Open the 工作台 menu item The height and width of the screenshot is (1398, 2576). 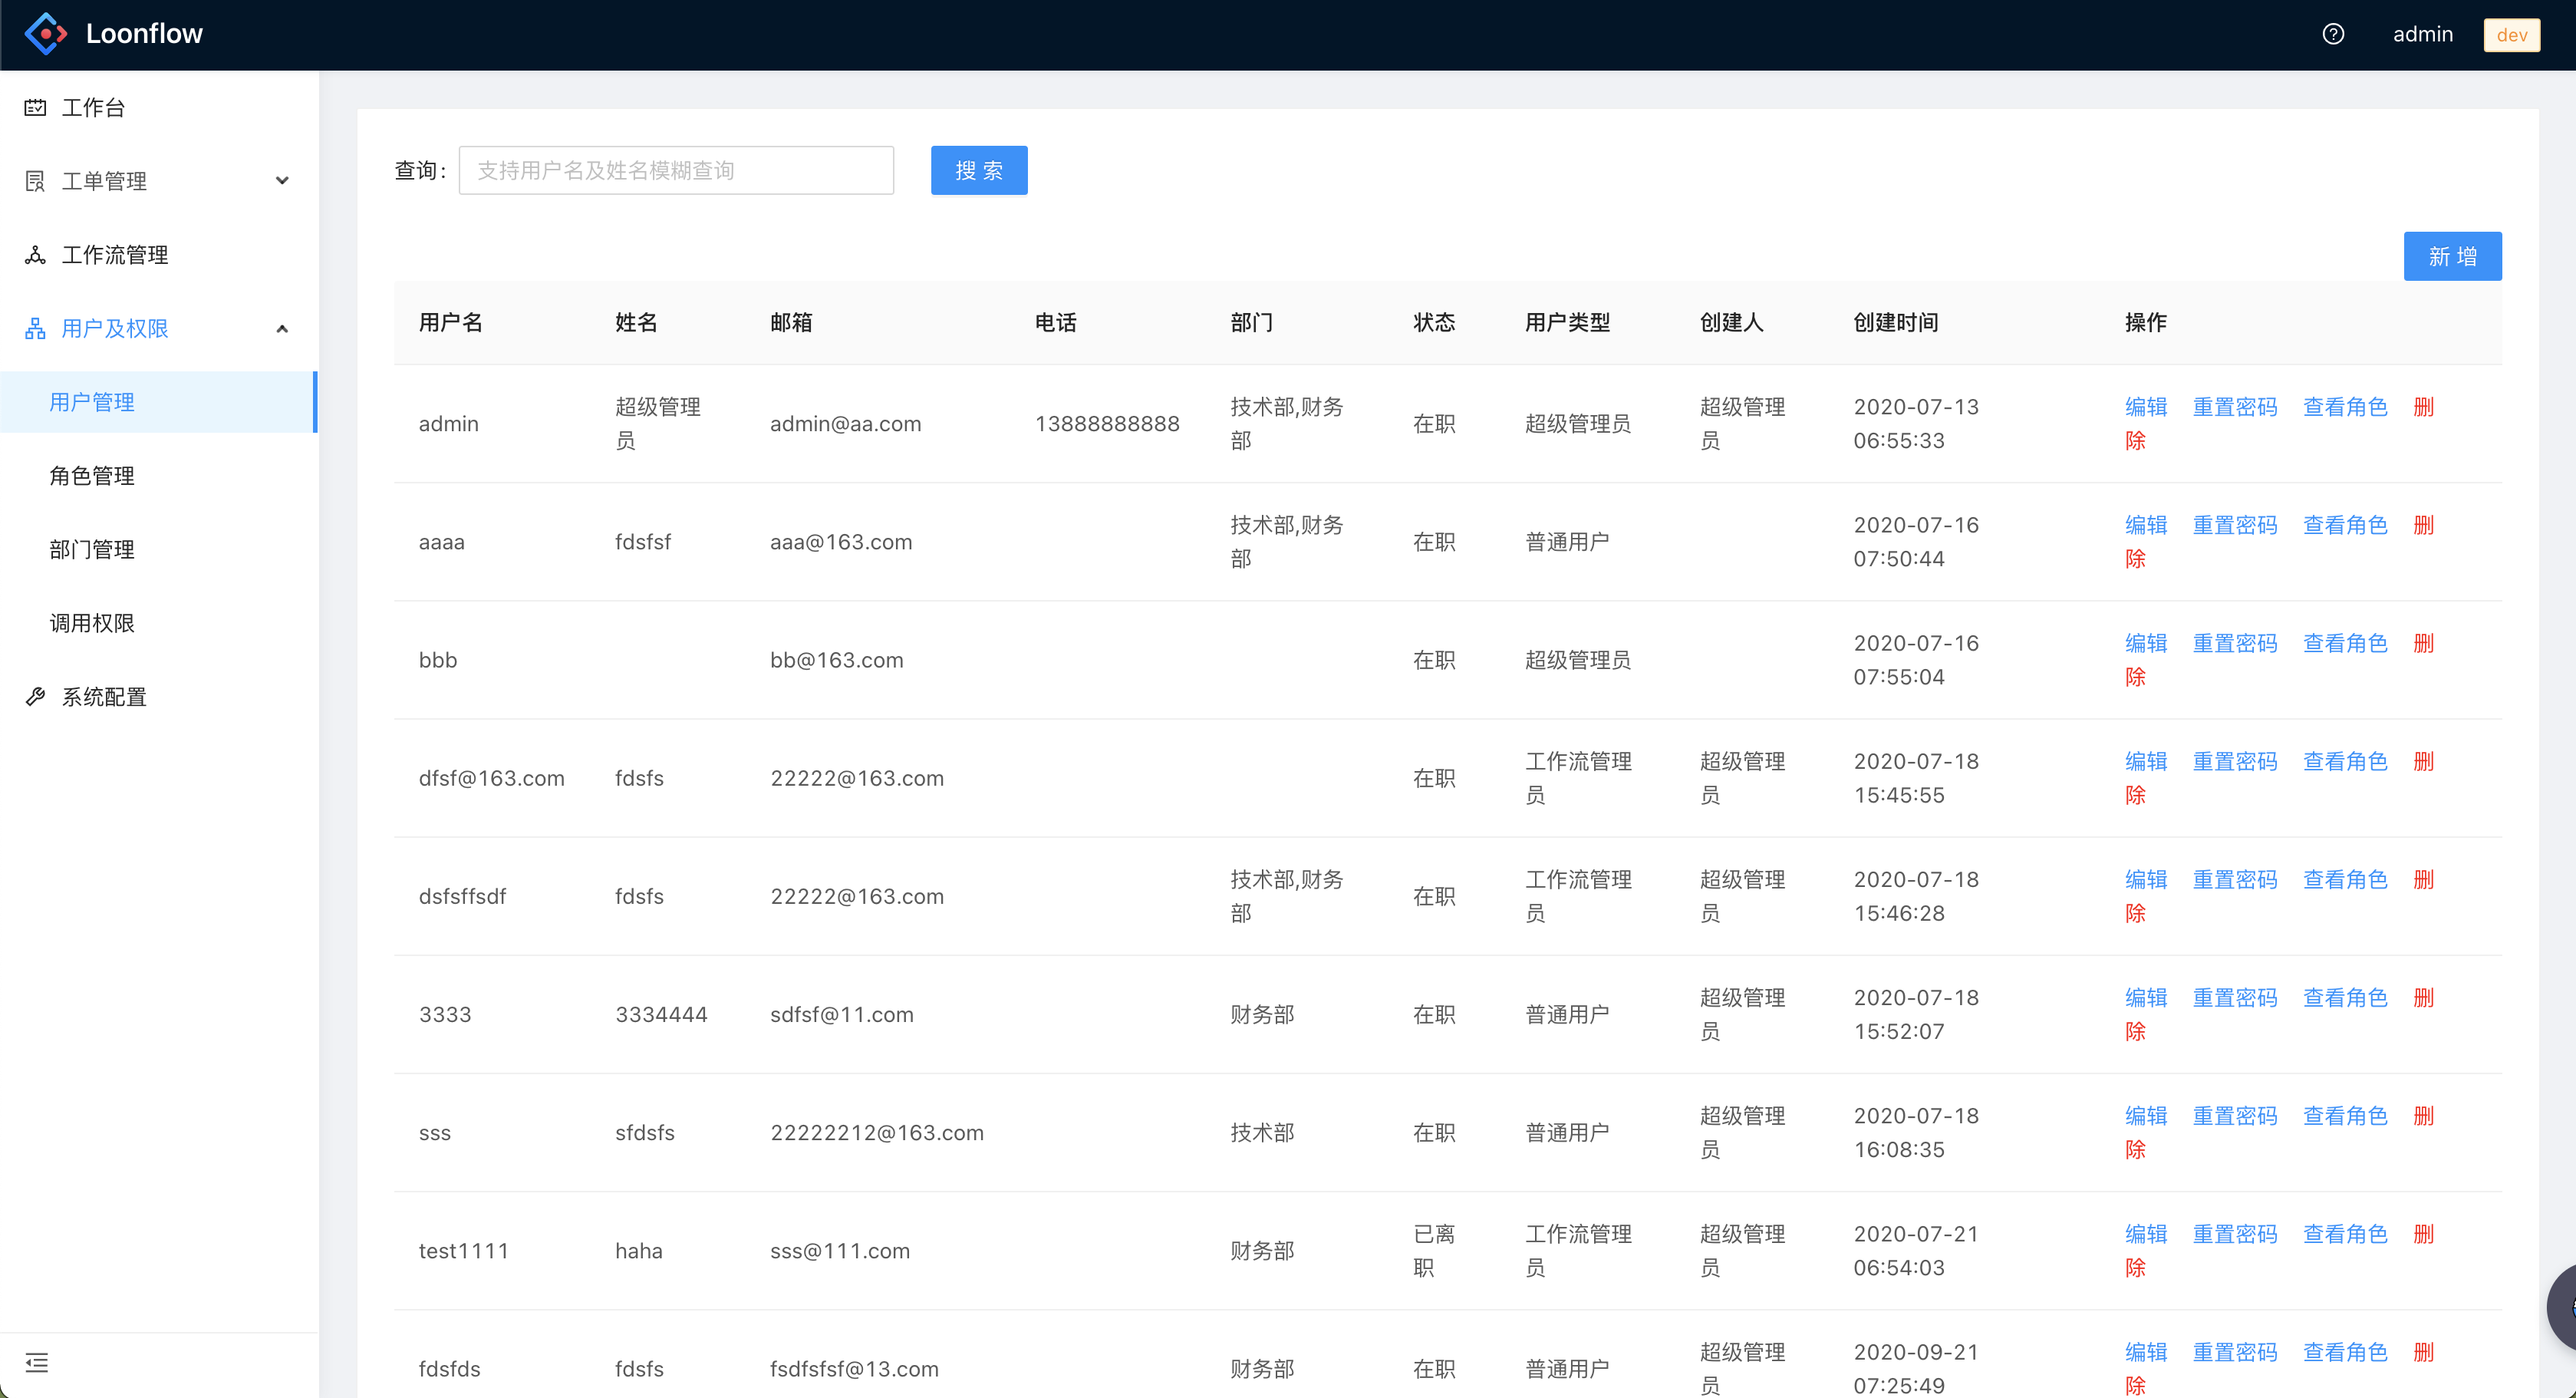pyautogui.click(x=159, y=107)
